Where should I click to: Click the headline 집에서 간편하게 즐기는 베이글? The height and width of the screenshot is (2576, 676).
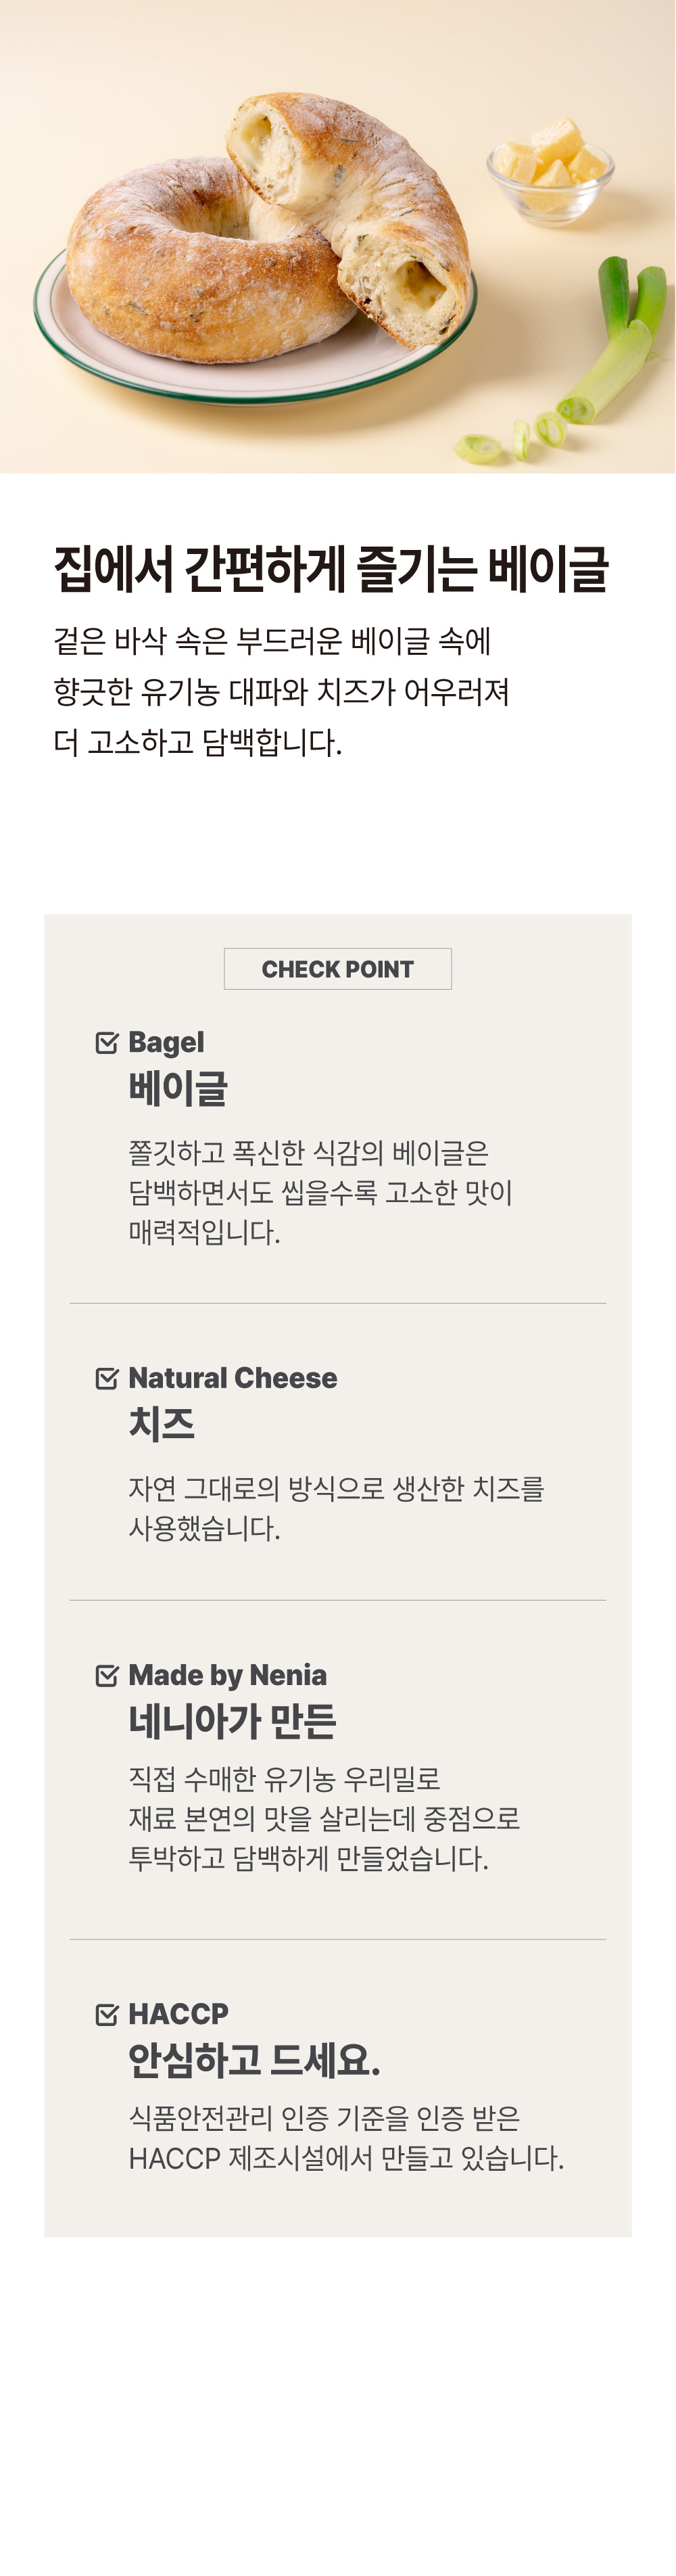tap(331, 568)
